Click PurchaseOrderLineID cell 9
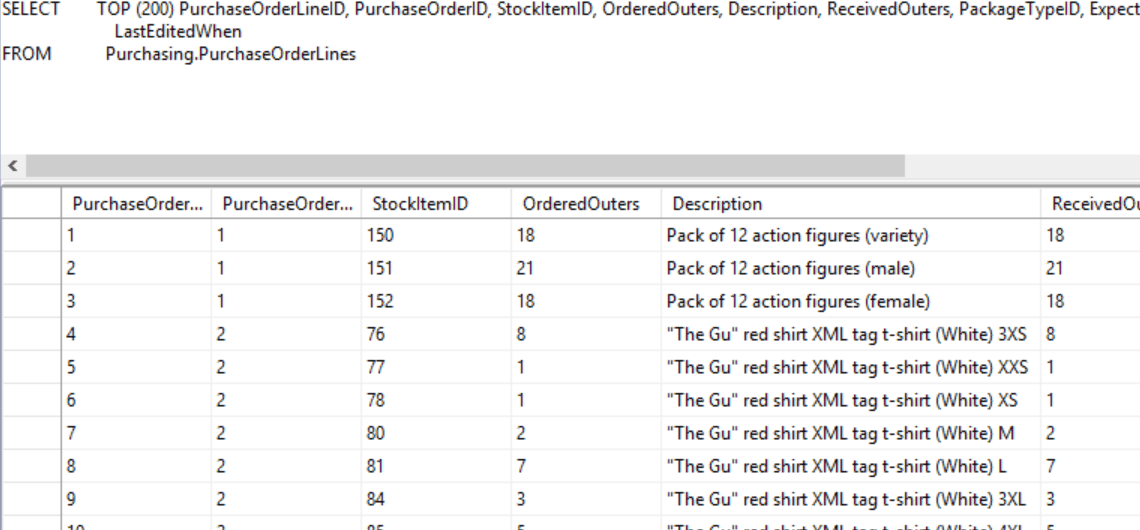This screenshot has width=1140, height=530. [x=137, y=499]
